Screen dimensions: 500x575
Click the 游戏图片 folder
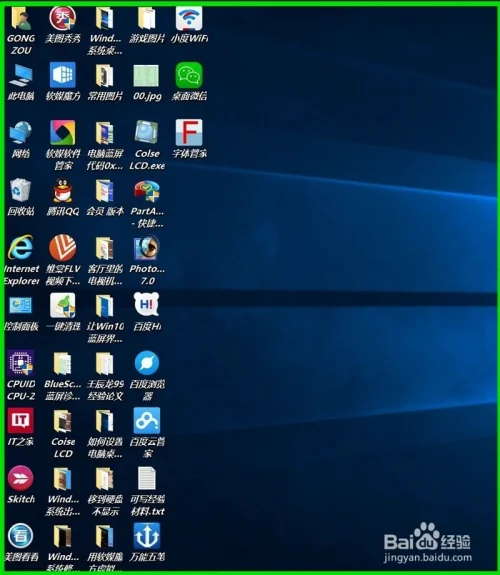pos(146,18)
